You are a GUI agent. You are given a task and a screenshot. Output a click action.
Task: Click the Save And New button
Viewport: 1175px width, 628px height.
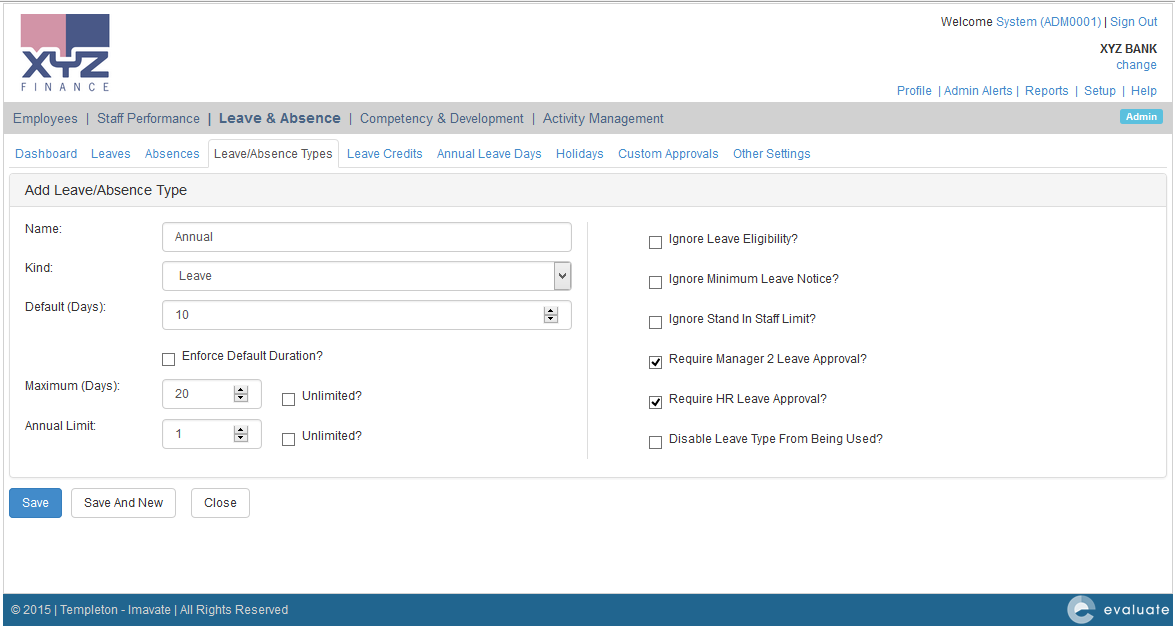point(123,503)
